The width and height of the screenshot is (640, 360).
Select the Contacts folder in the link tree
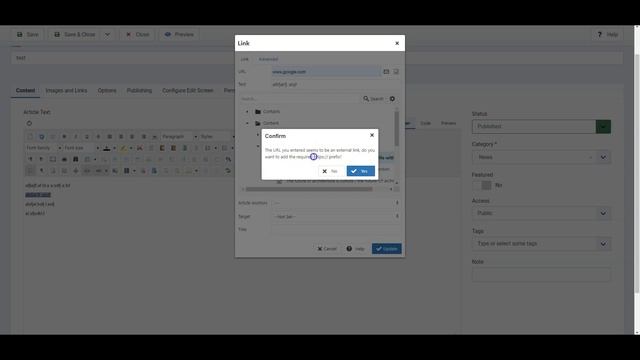pos(267,111)
